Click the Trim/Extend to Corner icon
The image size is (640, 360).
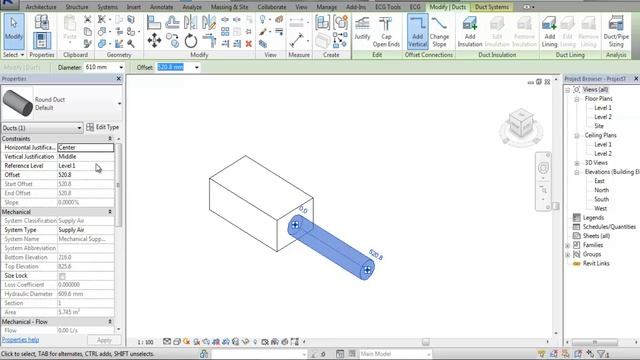click(x=209, y=41)
